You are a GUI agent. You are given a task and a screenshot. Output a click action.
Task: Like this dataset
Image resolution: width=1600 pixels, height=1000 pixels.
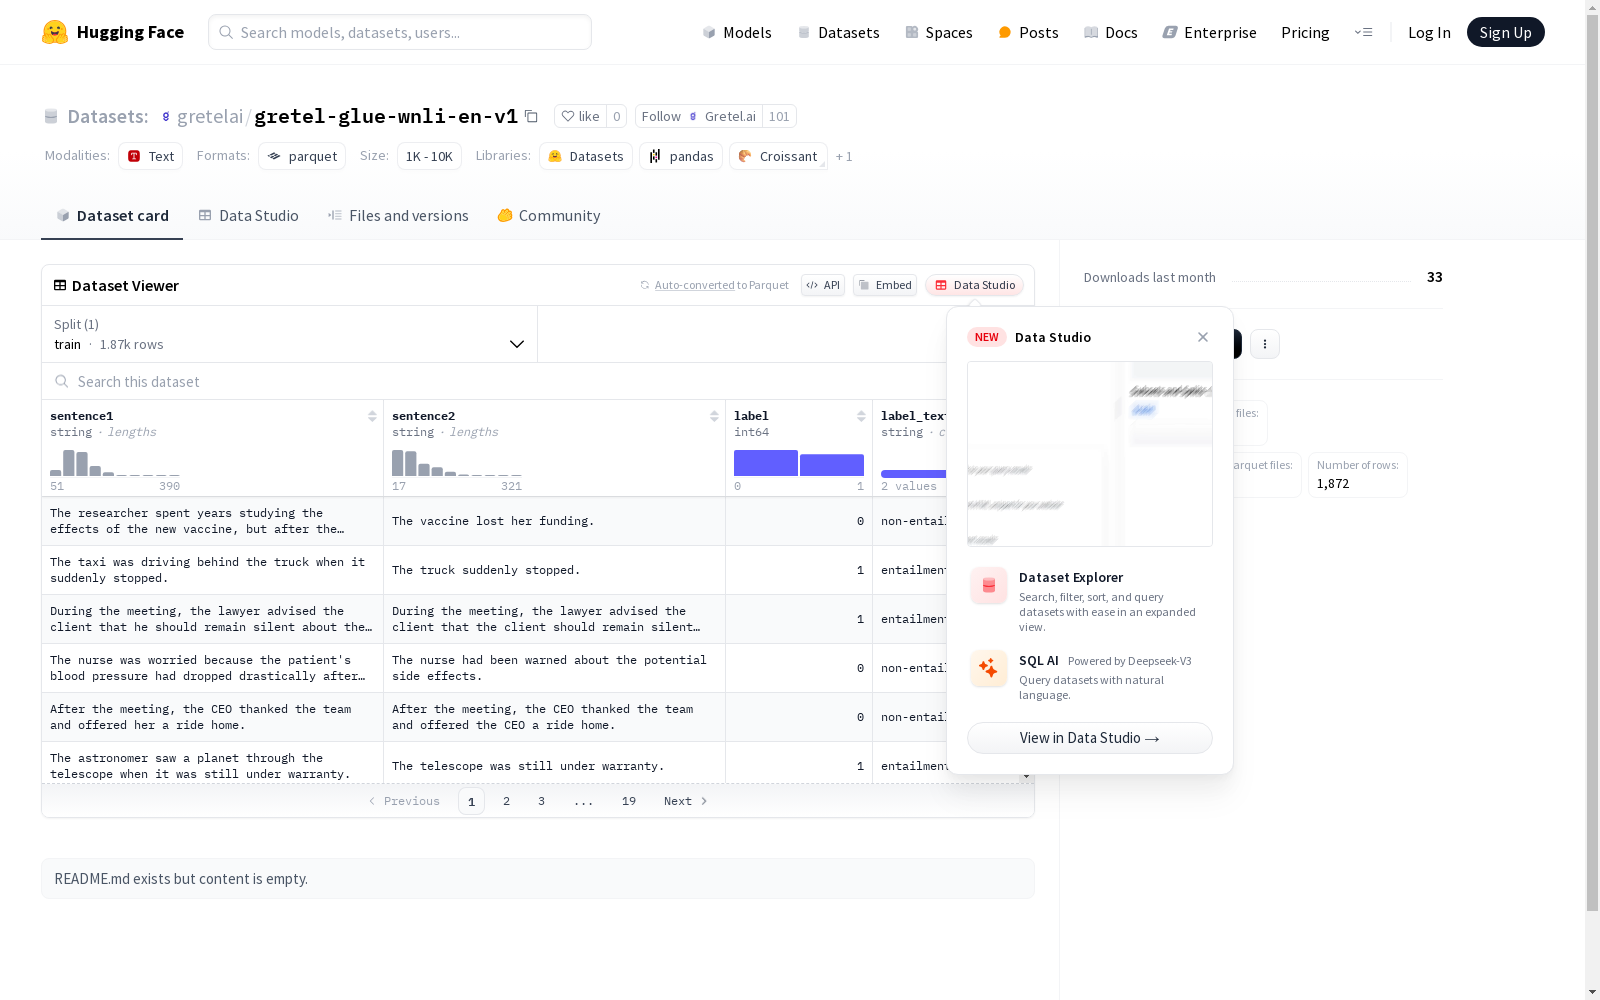click(581, 116)
